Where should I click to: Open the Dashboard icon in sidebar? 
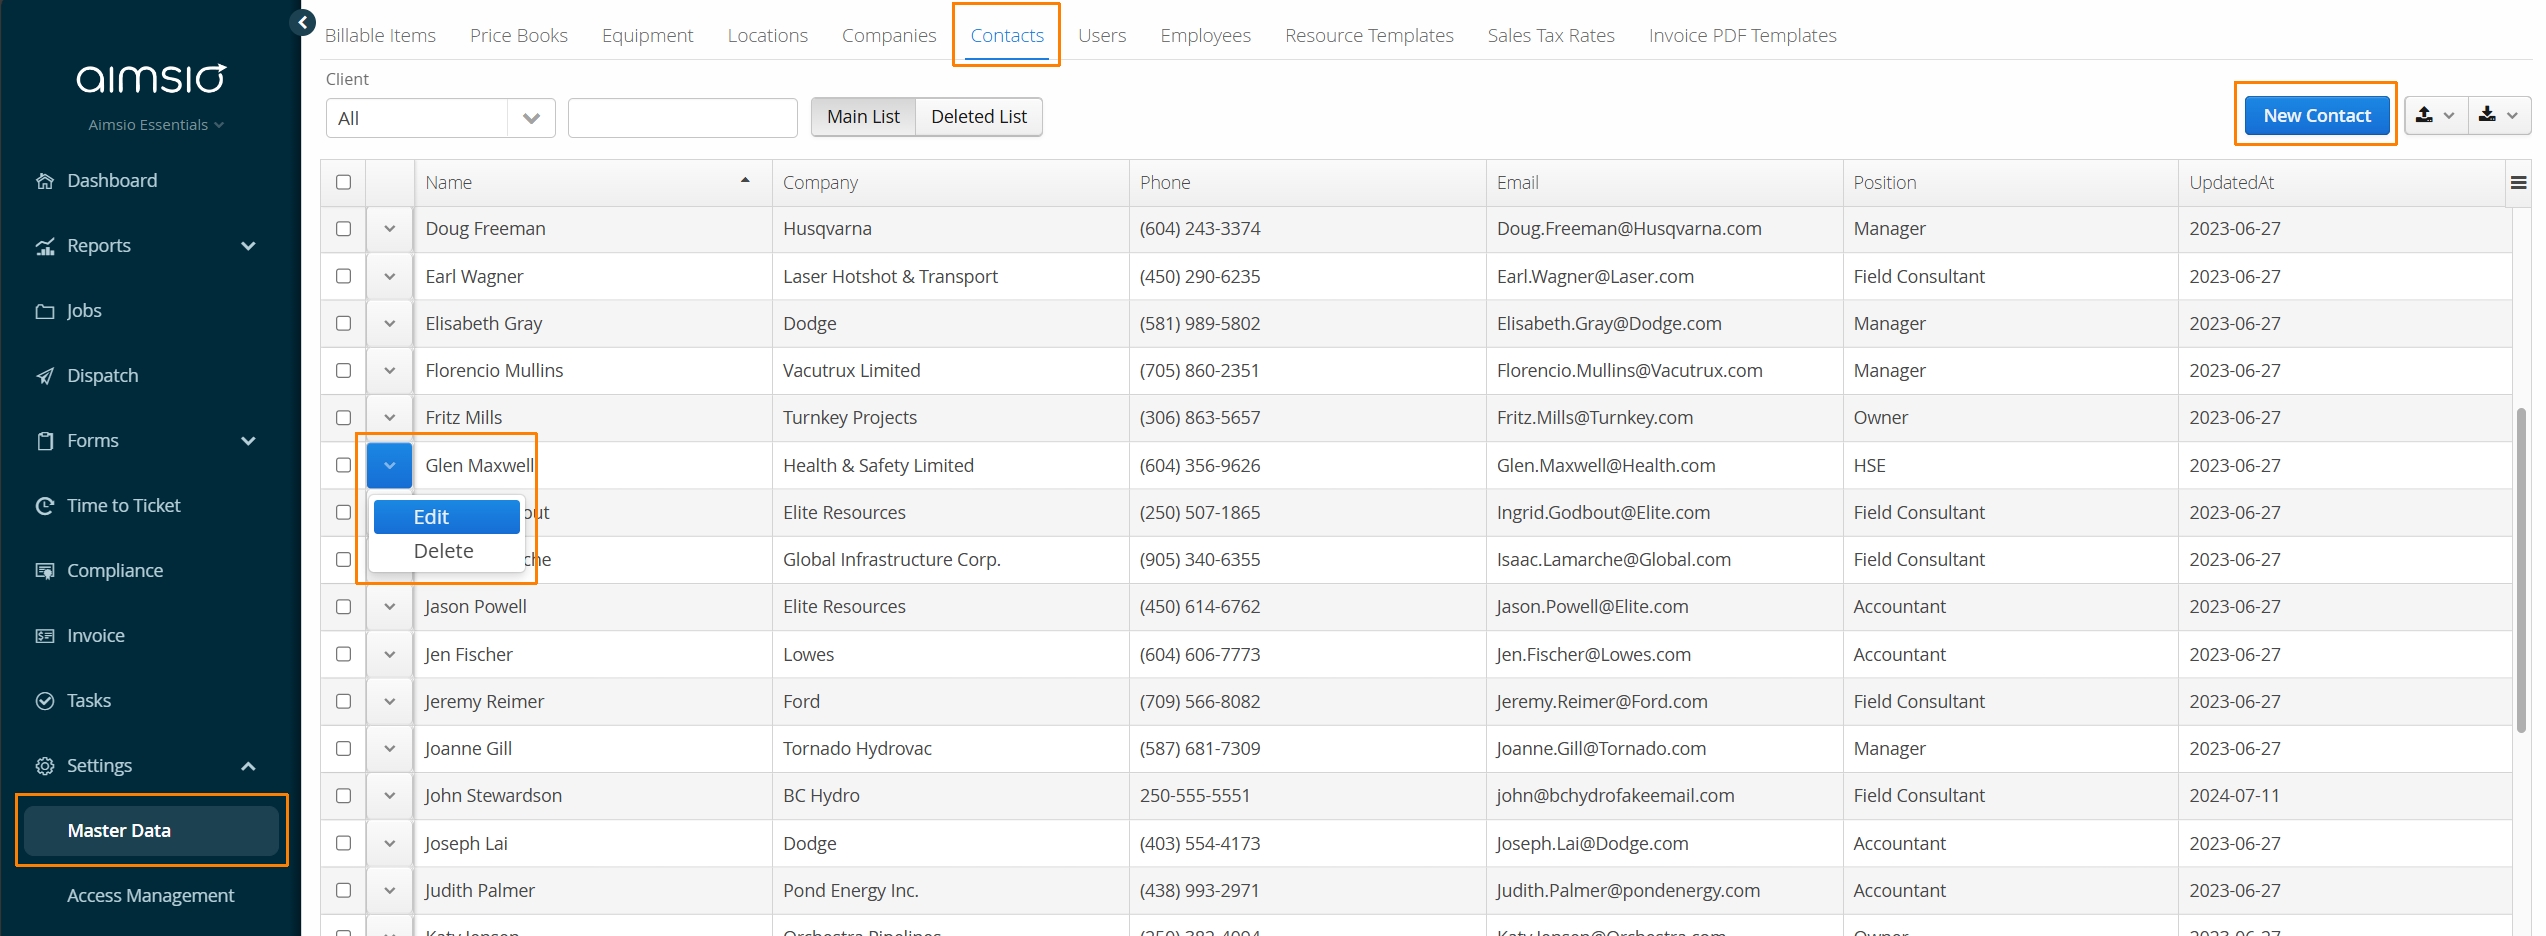pyautogui.click(x=45, y=181)
